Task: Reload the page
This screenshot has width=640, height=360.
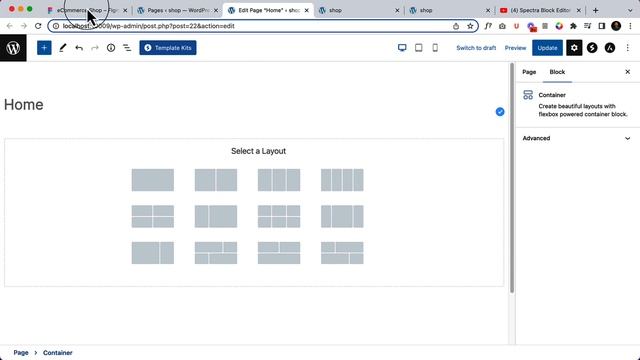Action: coord(38,26)
